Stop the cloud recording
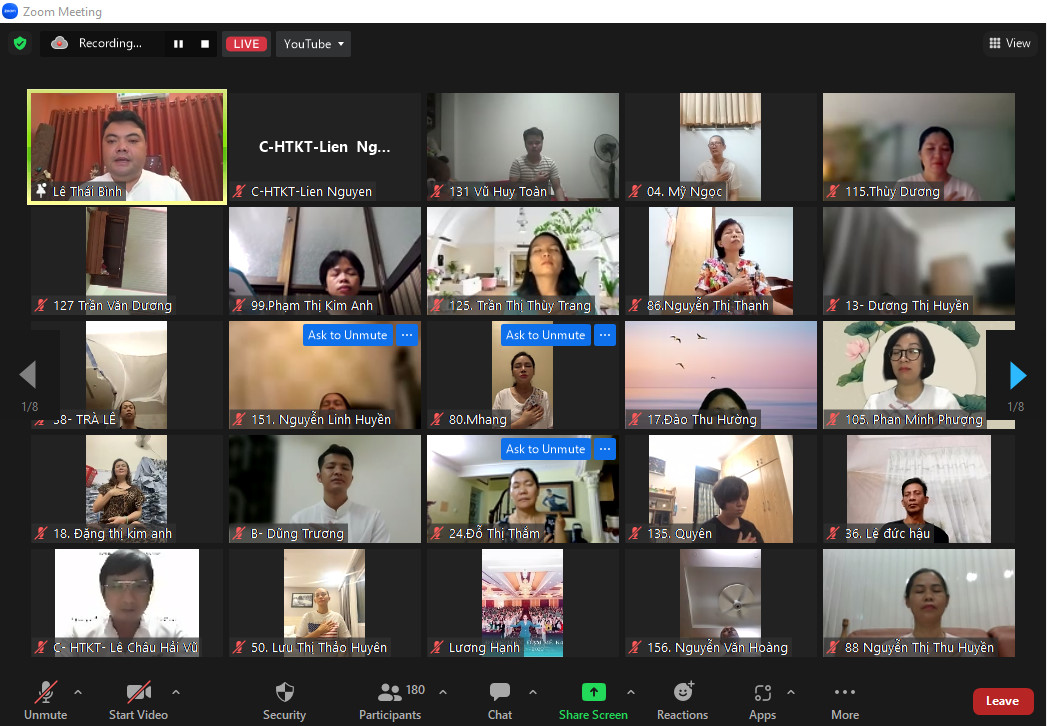 point(205,44)
